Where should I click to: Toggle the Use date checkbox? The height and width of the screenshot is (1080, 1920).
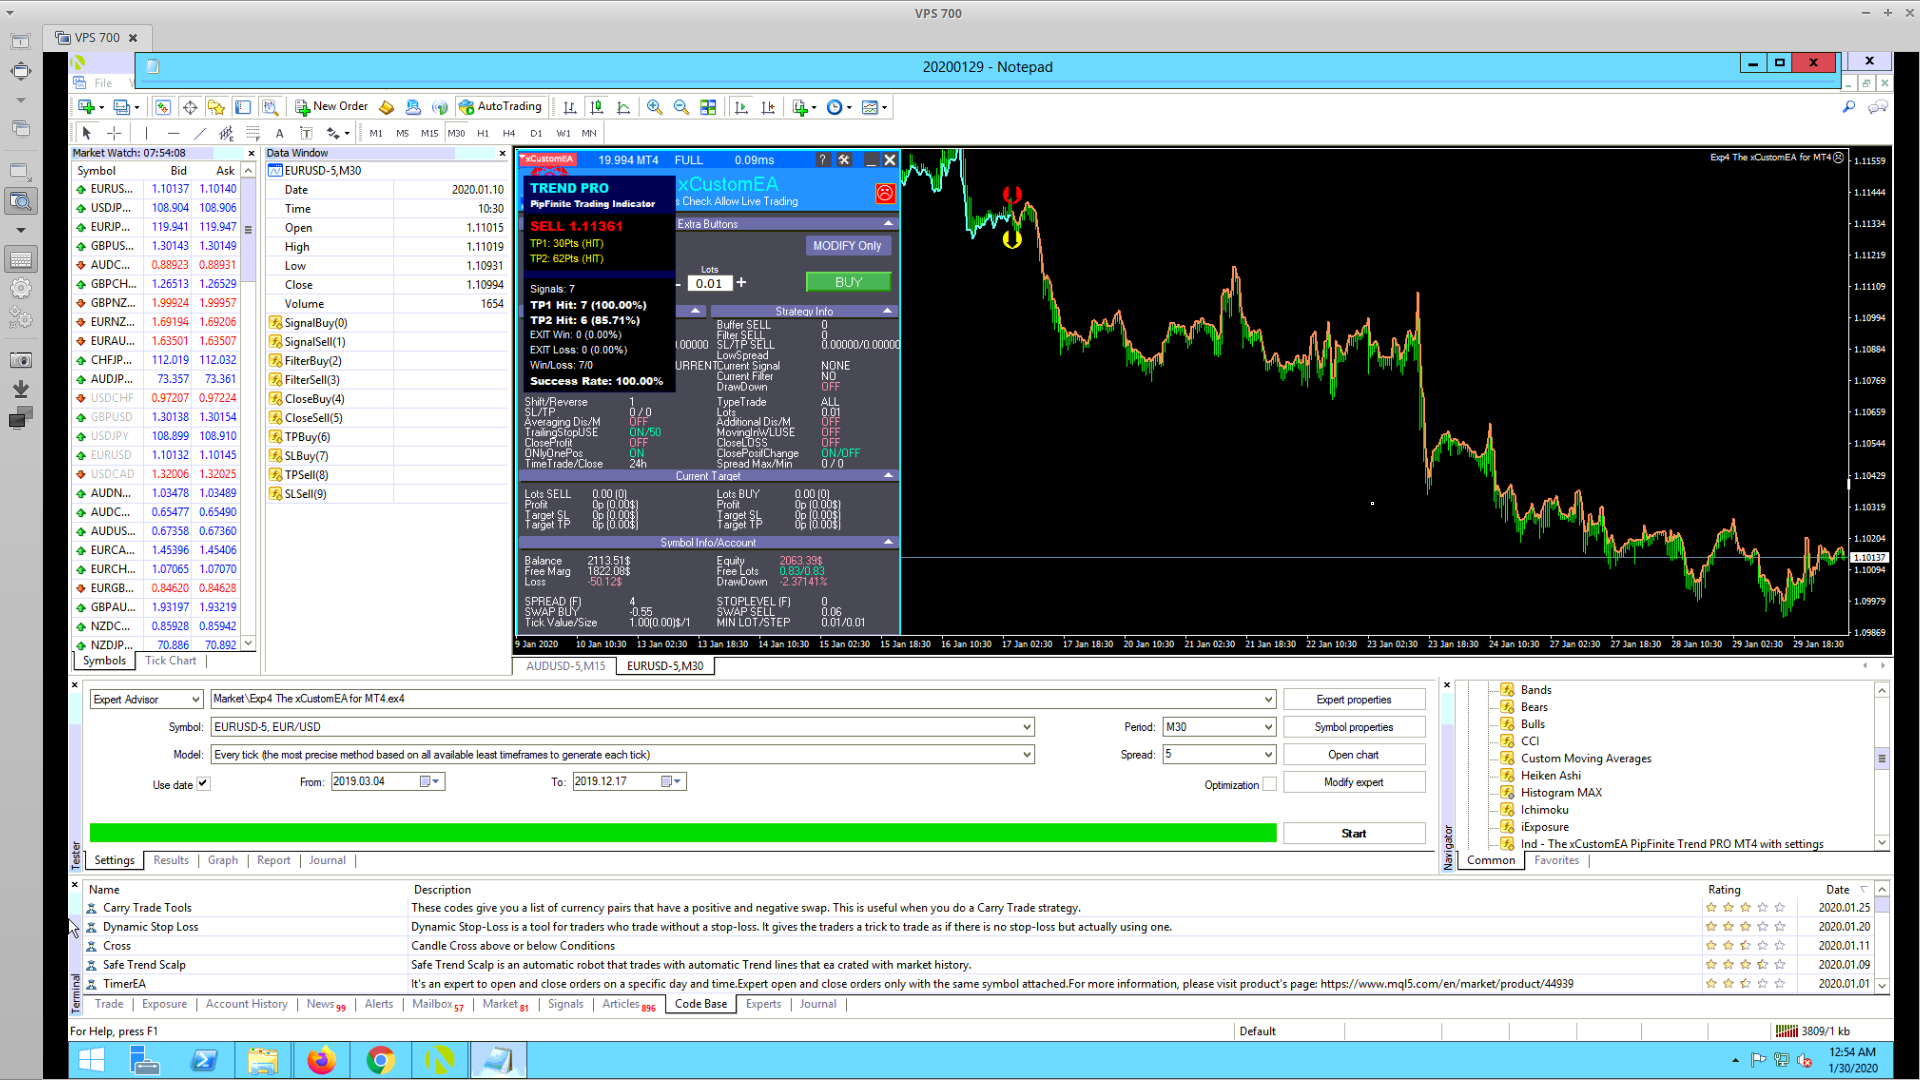click(203, 784)
